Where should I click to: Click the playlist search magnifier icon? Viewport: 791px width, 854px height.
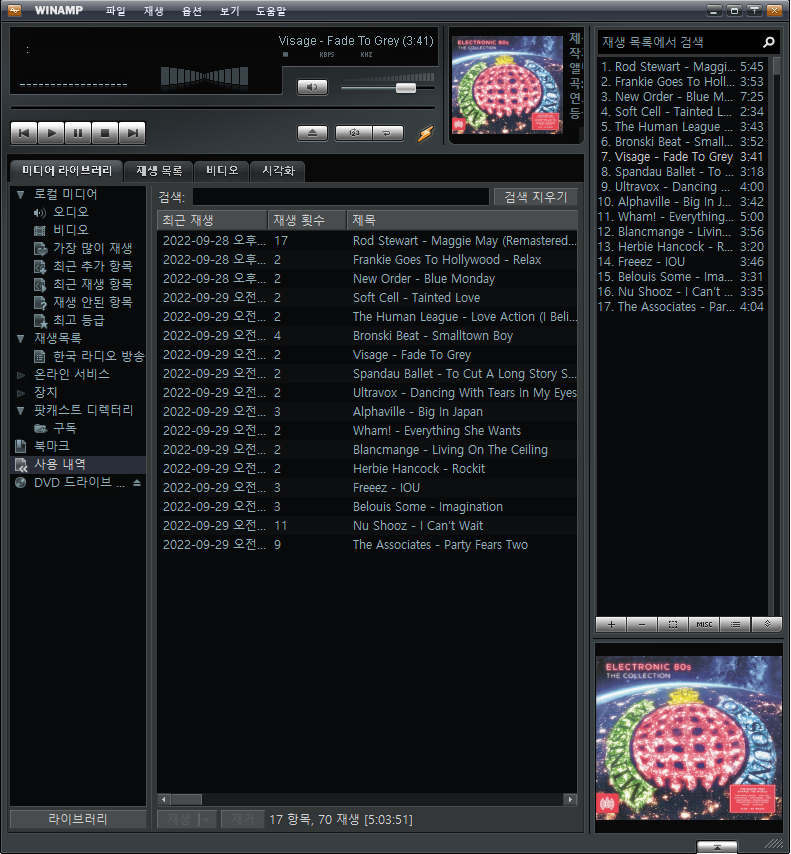769,42
